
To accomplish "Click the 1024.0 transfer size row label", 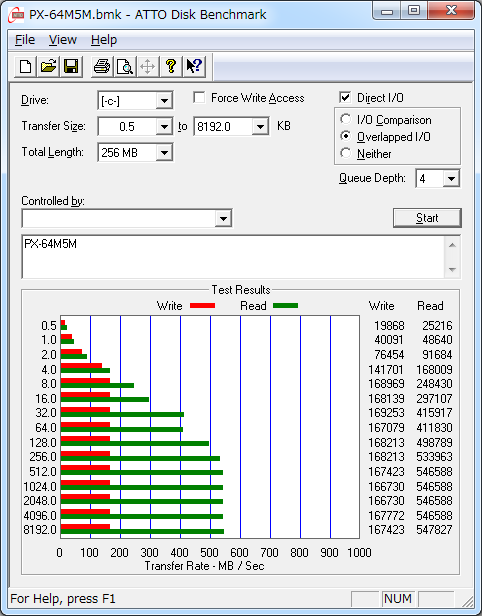I will coord(40,487).
